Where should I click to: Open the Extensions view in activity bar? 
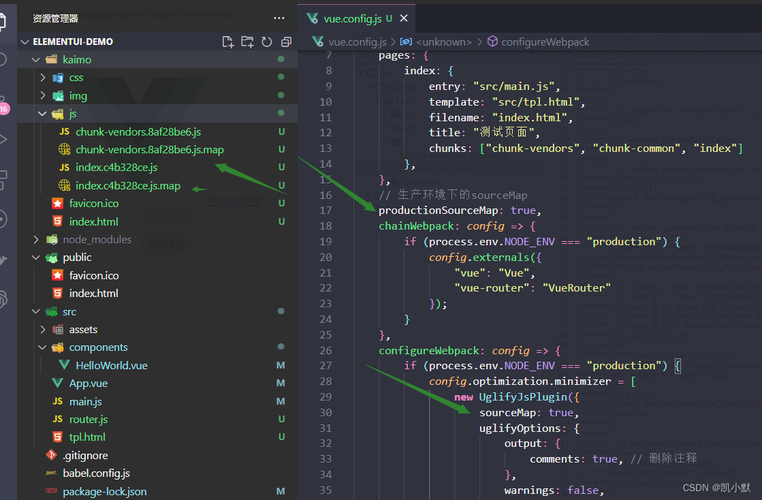(x=4, y=180)
